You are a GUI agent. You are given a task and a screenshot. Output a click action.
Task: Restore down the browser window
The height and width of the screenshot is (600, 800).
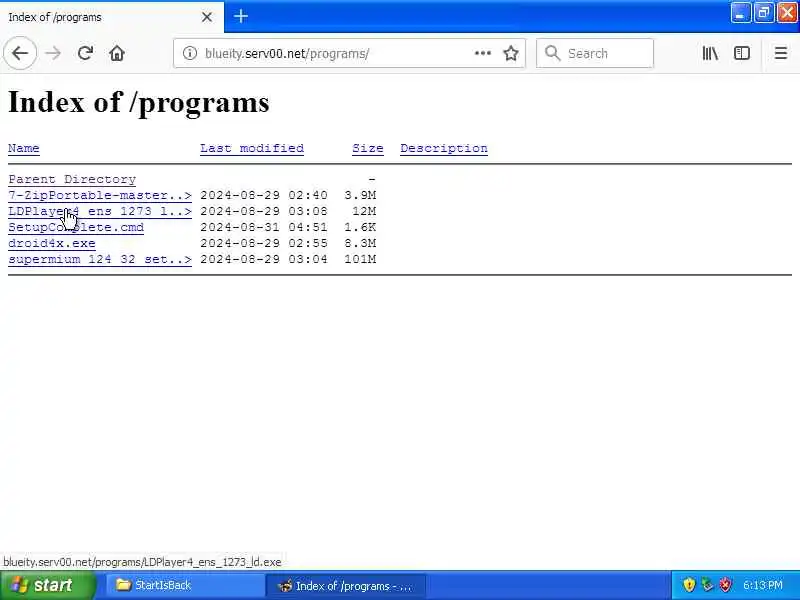[764, 13]
